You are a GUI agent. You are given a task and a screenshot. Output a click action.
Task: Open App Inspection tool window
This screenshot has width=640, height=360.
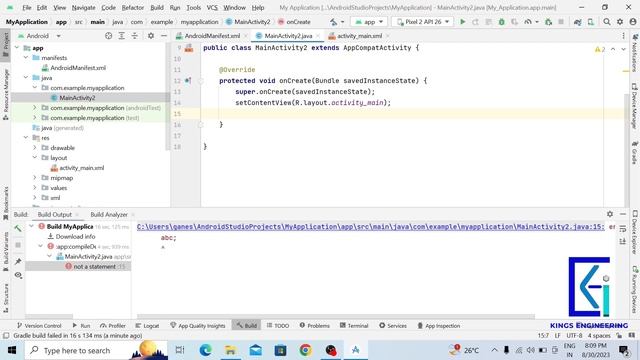tap(439, 326)
